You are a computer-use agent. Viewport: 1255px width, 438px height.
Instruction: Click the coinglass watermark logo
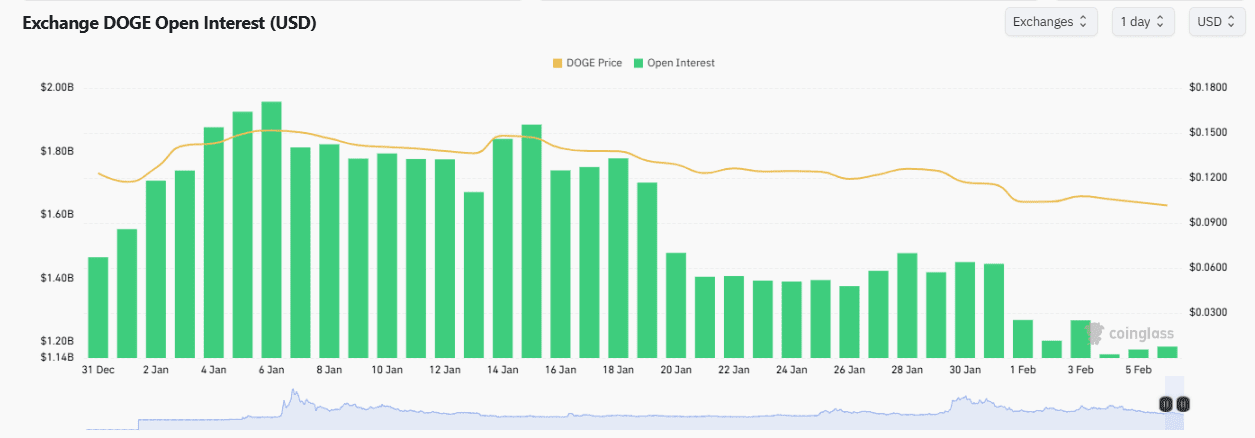1130,333
